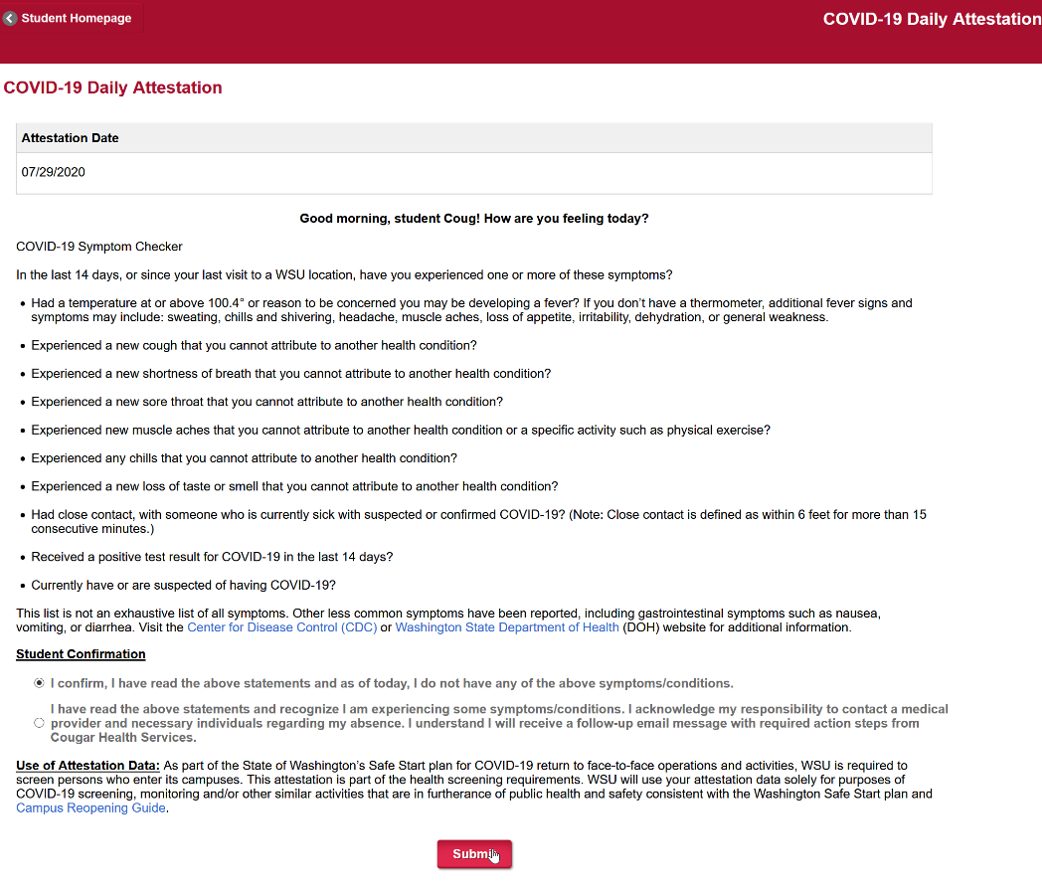Viewport: 1042px width, 883px height.
Task: Click the underlined Use of Attestation Data label
Action: click(88, 766)
